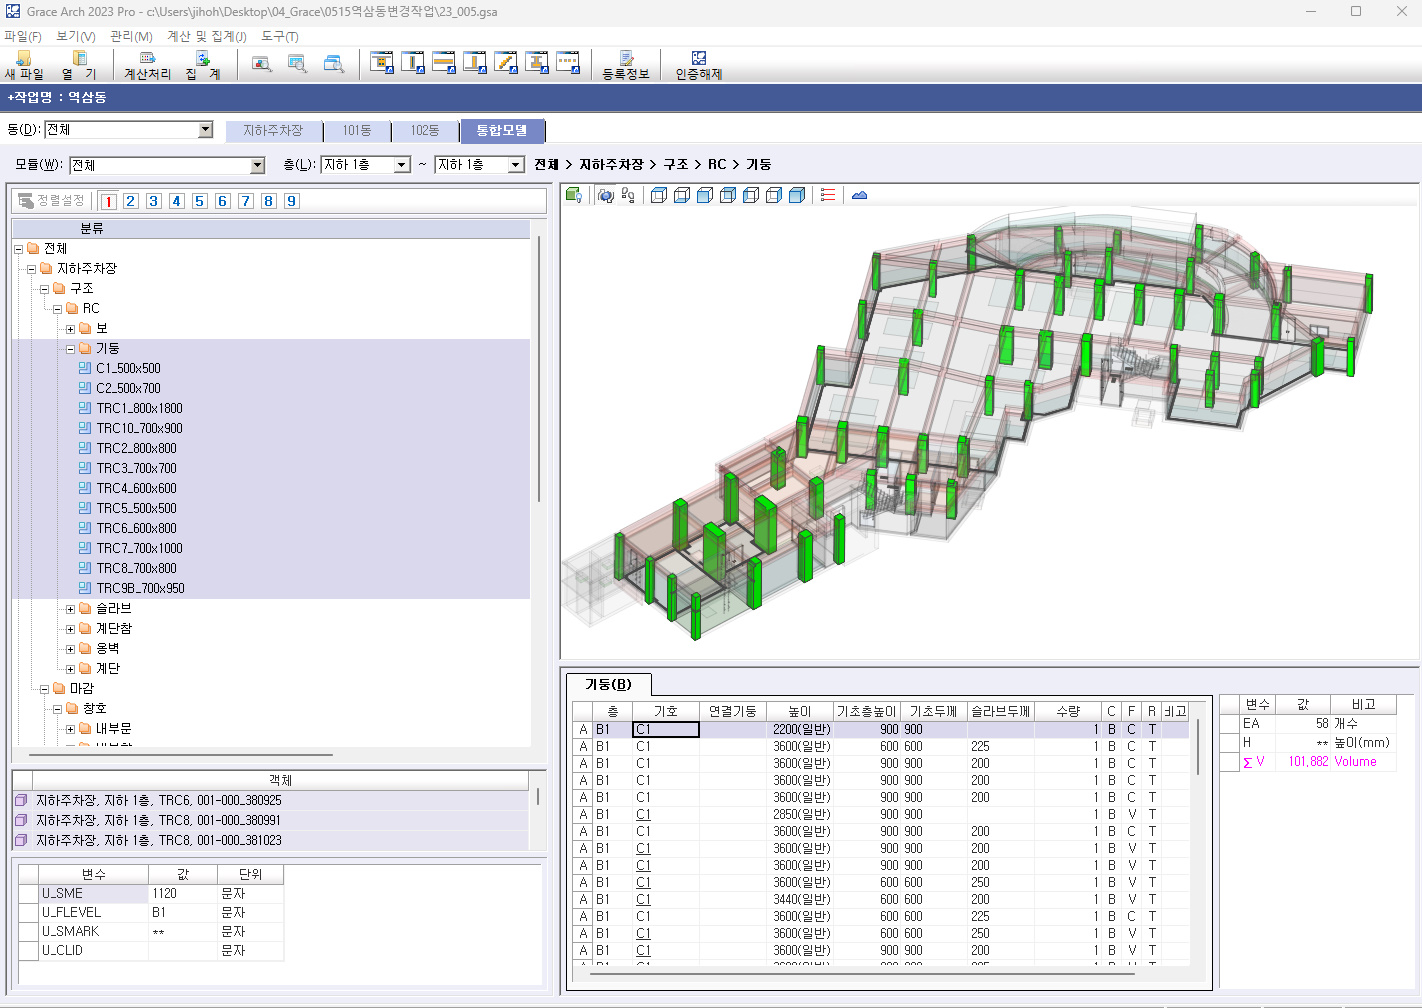Select the 기둥(B) table tab
This screenshot has height=1008, width=1422.
pyautogui.click(x=609, y=684)
